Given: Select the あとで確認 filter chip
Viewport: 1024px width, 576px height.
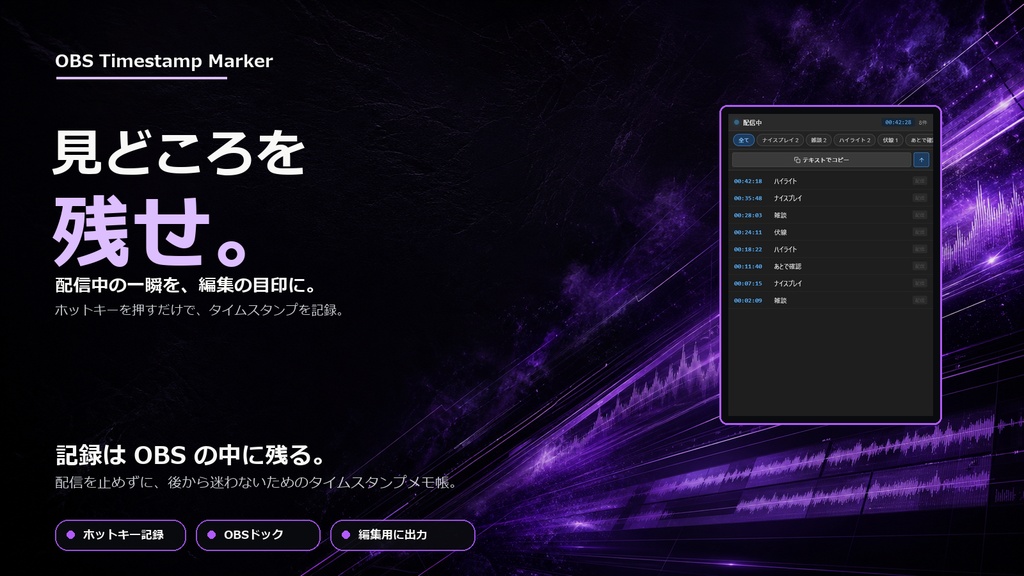Looking at the screenshot, I should (x=920, y=140).
